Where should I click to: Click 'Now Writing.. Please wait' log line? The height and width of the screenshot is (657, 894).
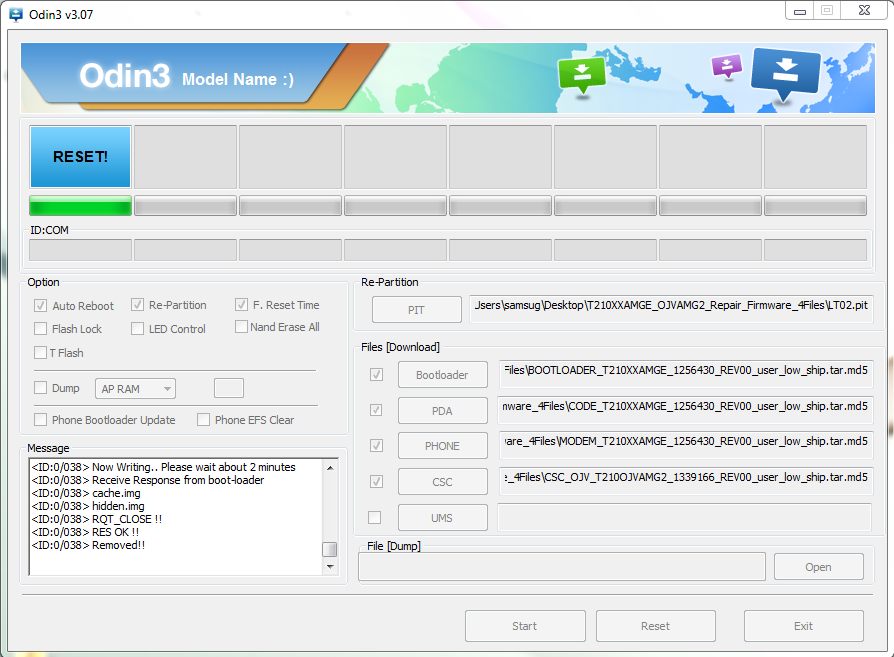tap(164, 467)
